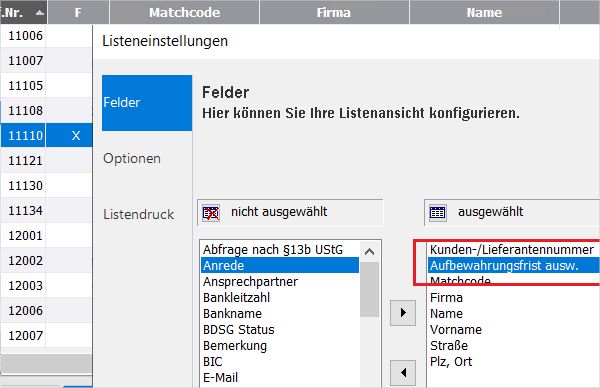Image resolution: width=600 pixels, height=388 pixels.
Task: Select 'Bemerkung' field
Action: 280,346
